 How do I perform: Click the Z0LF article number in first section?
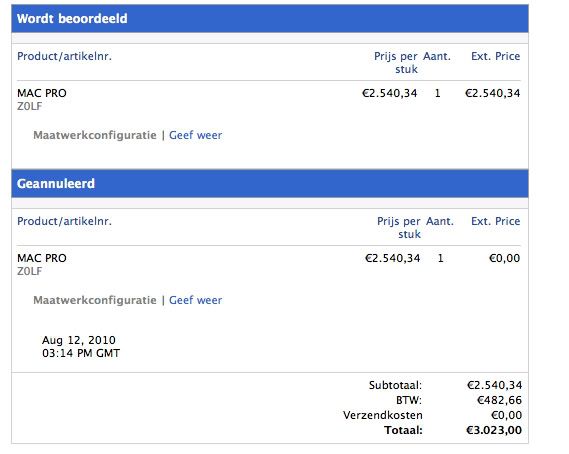coord(29,106)
